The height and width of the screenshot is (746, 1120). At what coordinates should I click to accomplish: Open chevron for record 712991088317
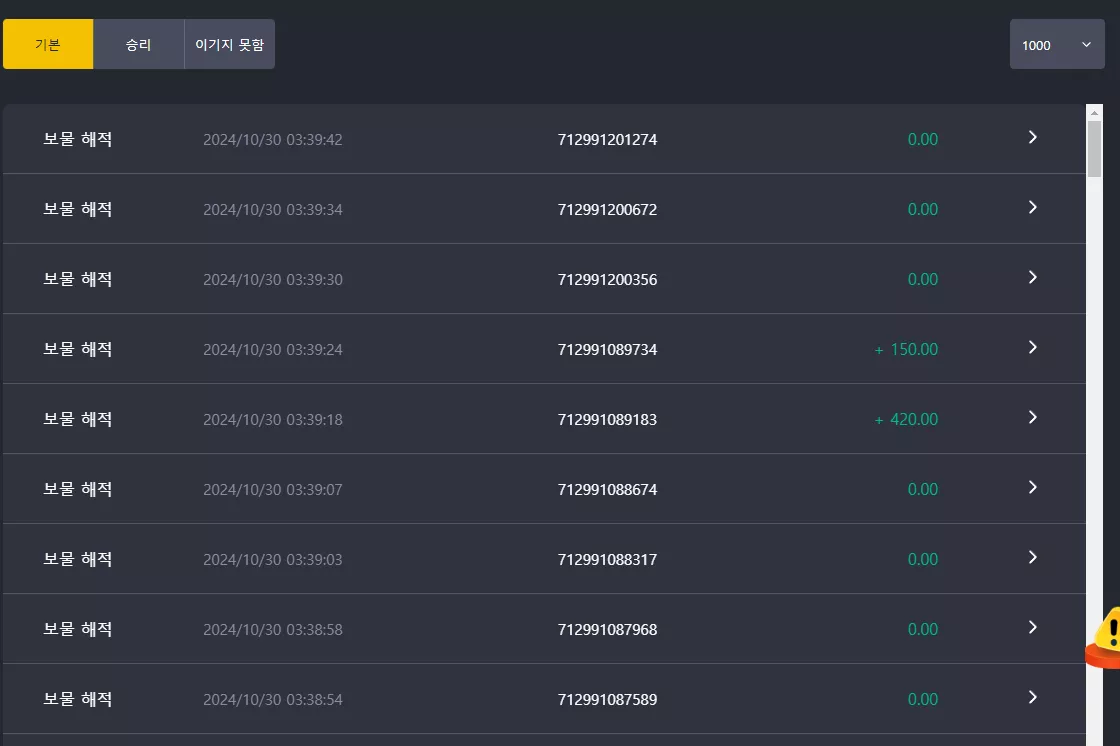click(x=1032, y=557)
